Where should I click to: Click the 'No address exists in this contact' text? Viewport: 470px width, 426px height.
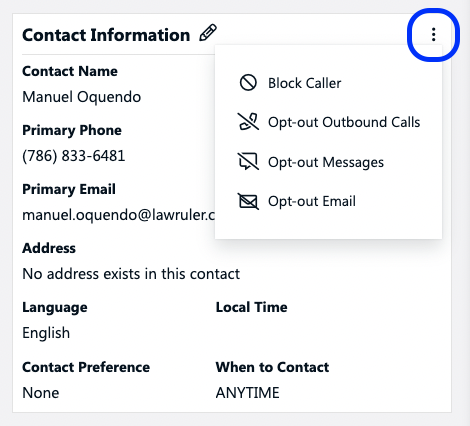click(x=131, y=274)
